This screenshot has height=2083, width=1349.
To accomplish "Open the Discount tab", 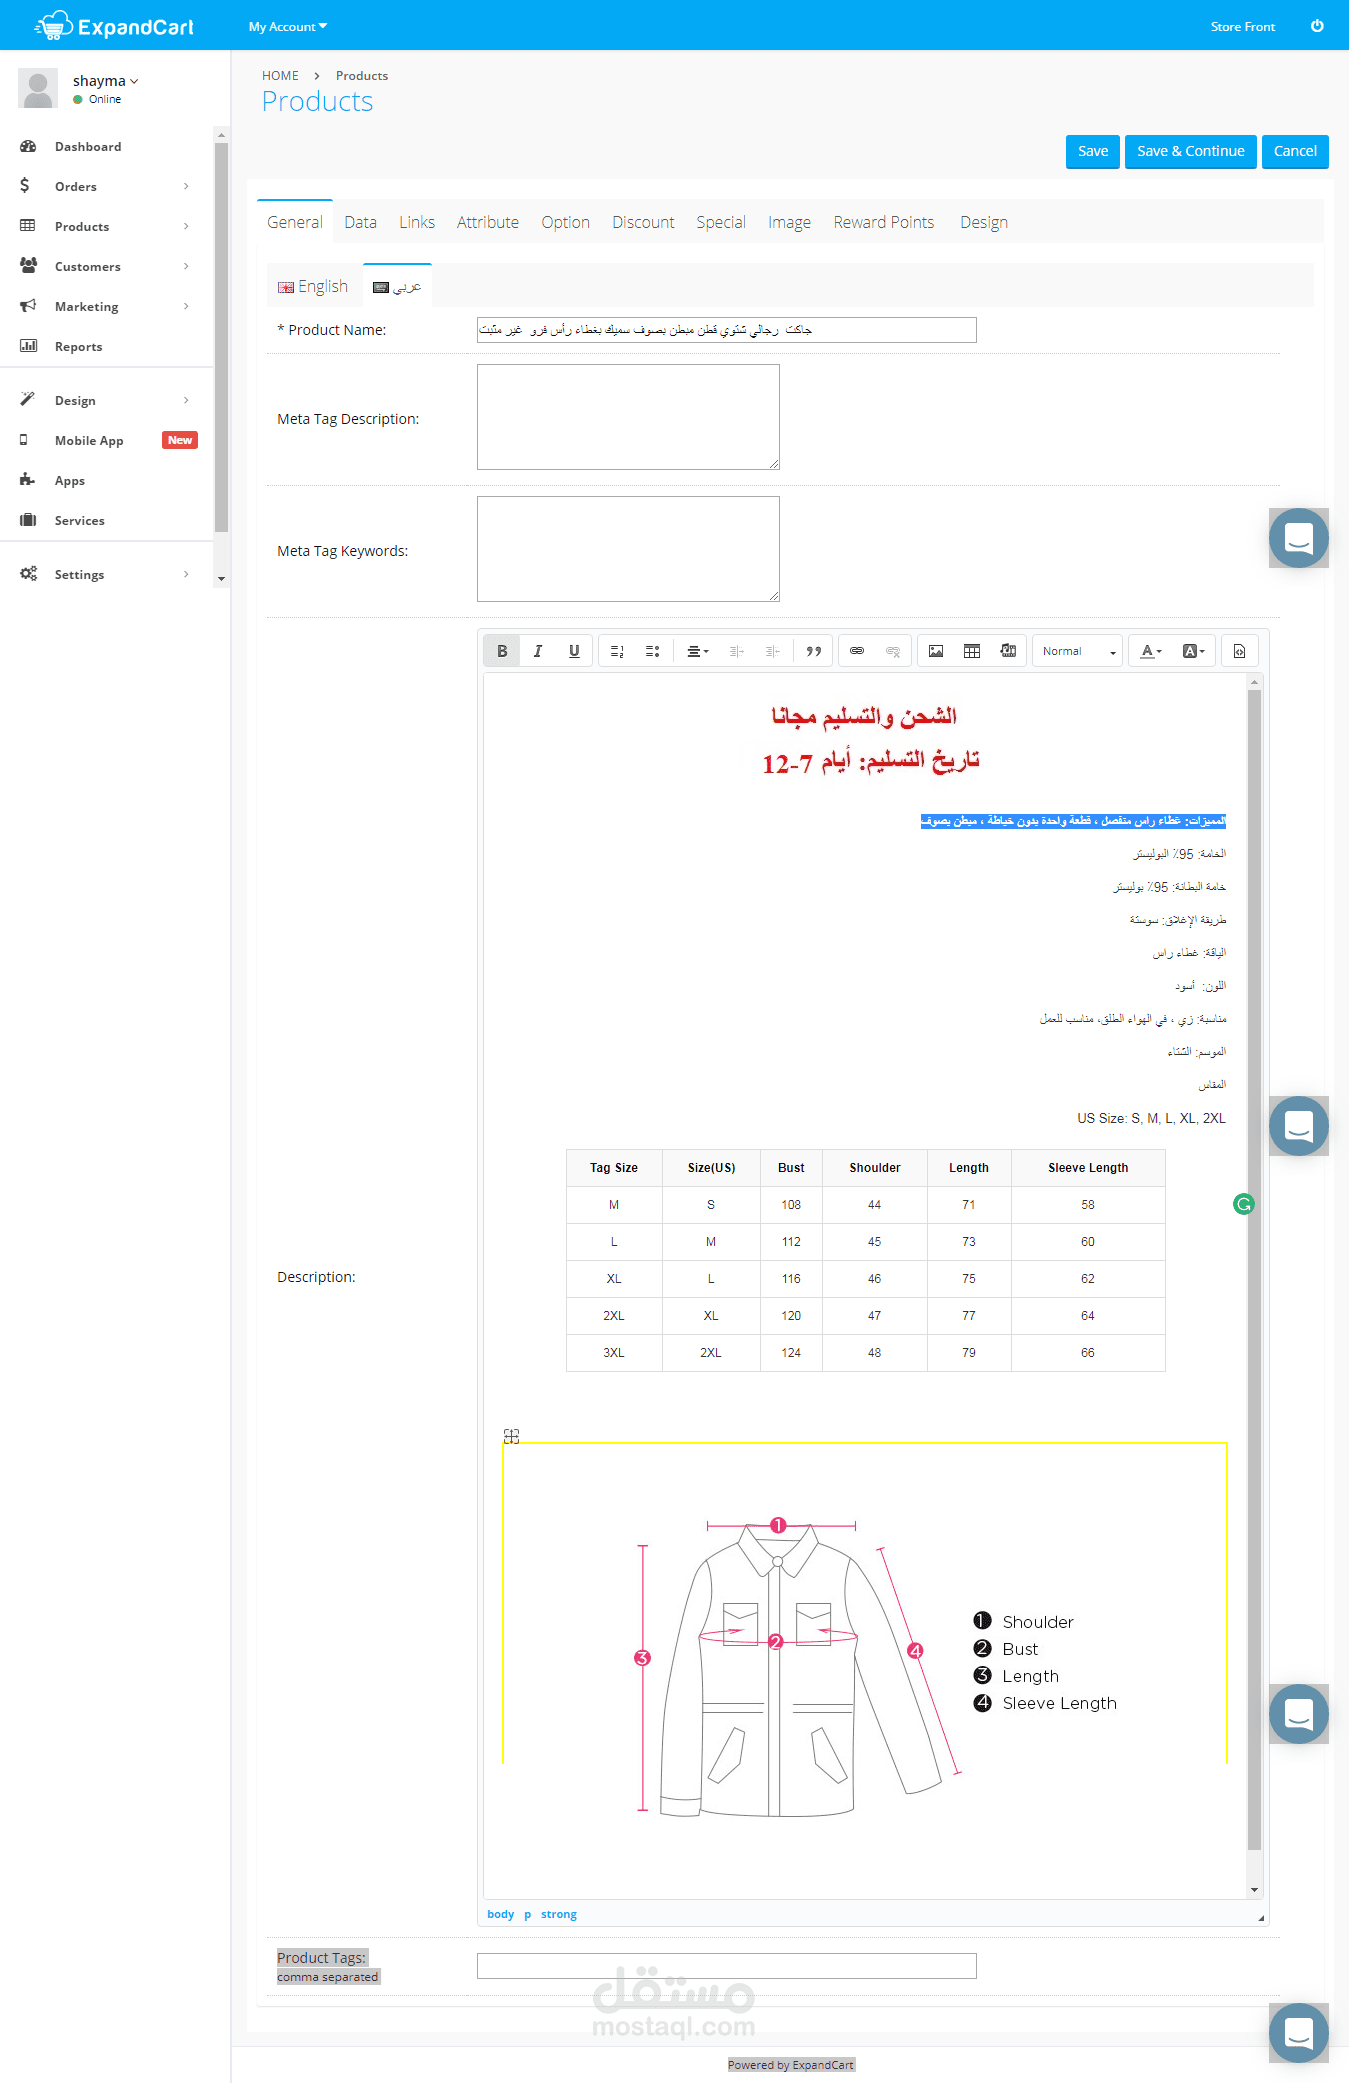I will [644, 222].
